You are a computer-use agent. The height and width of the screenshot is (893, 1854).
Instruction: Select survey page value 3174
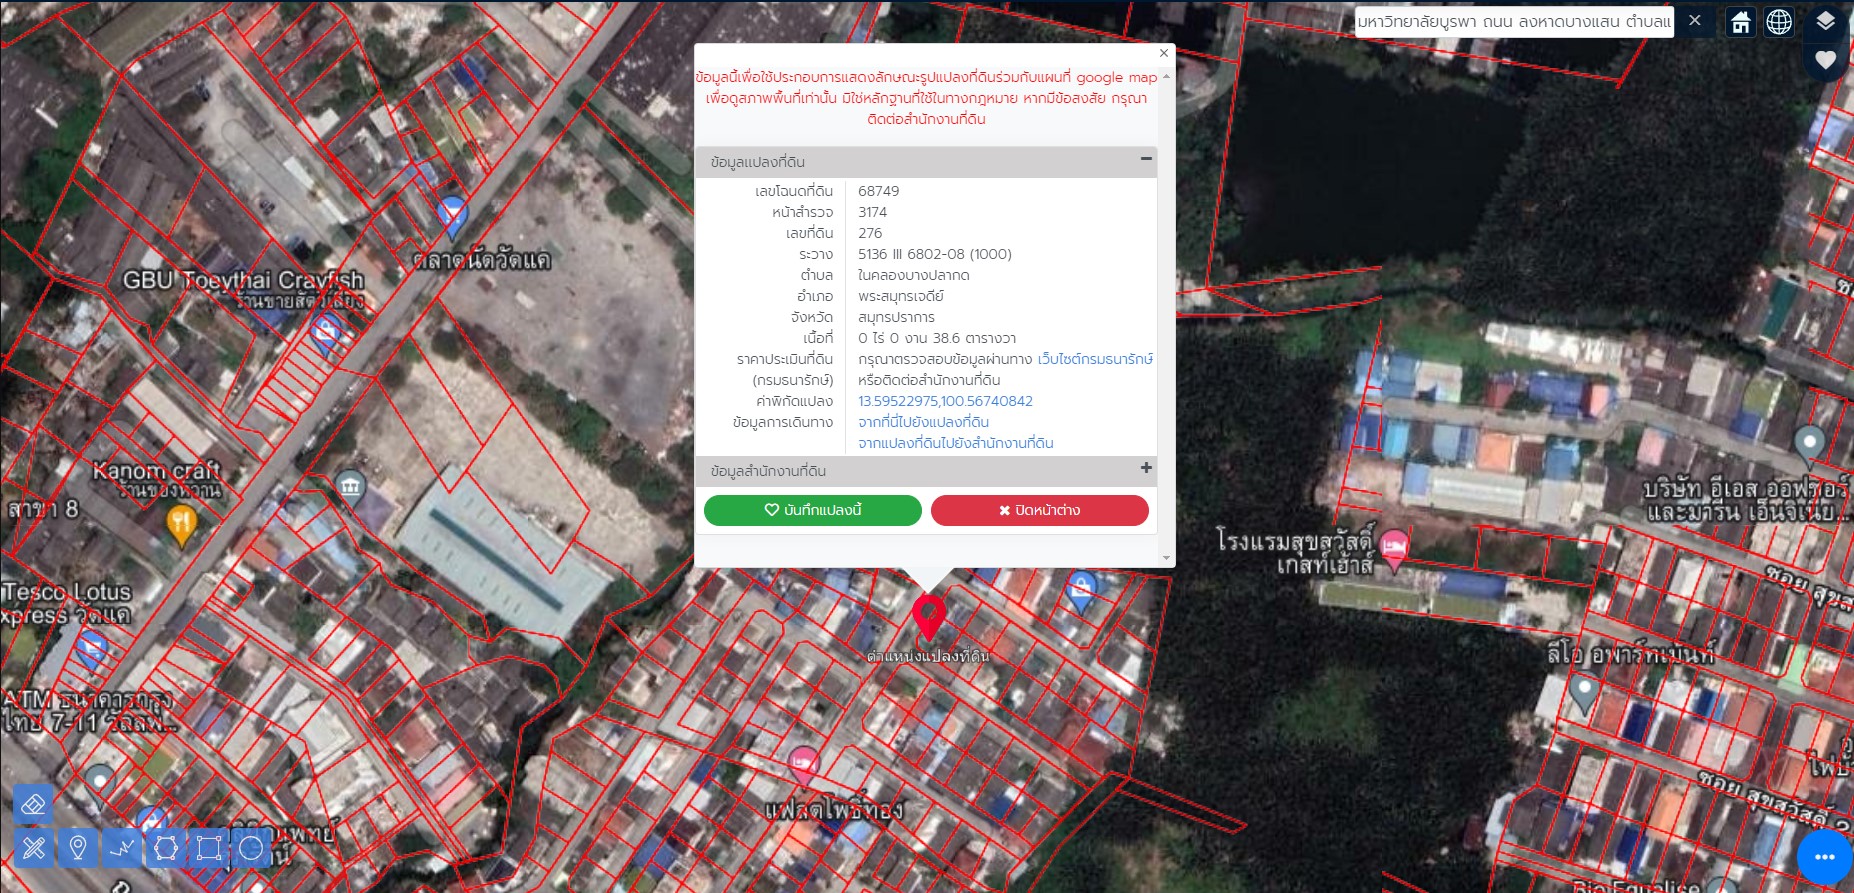tap(872, 212)
